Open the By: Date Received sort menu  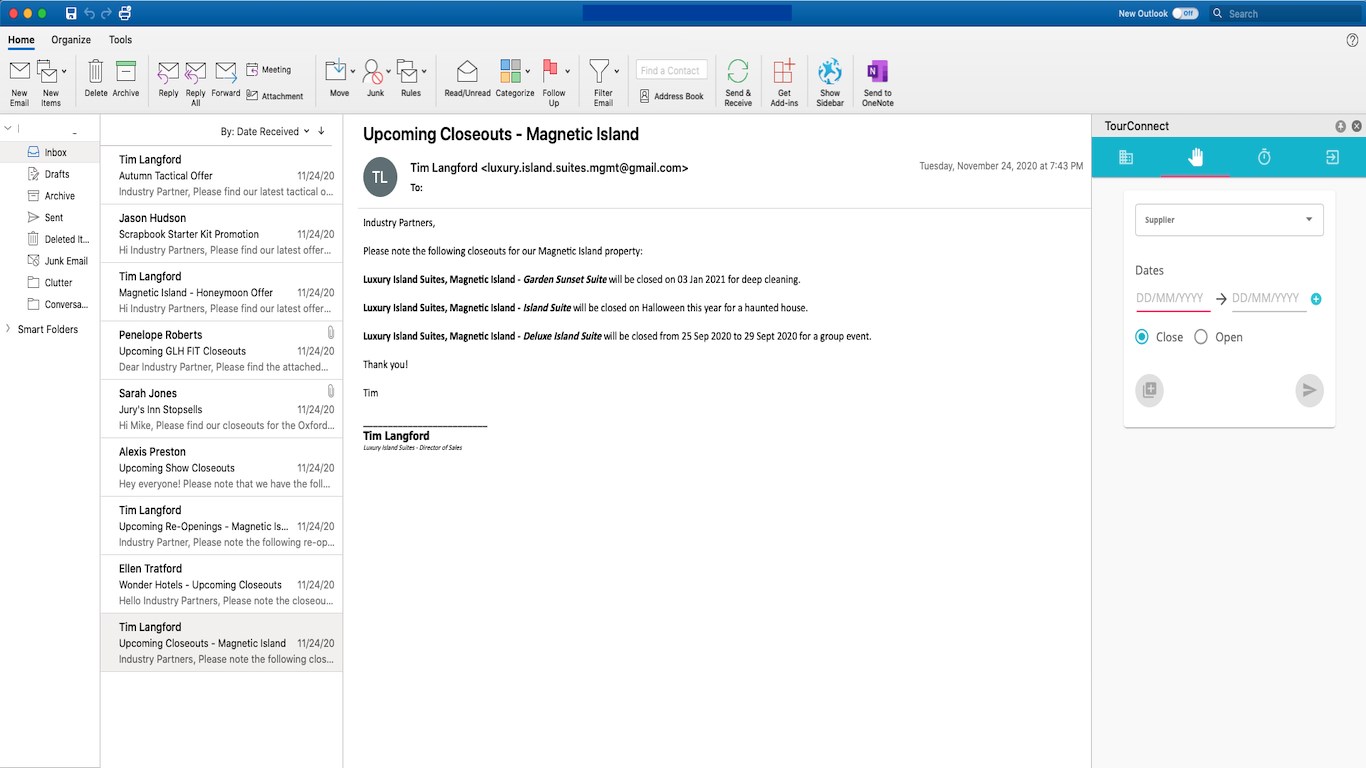(x=264, y=131)
